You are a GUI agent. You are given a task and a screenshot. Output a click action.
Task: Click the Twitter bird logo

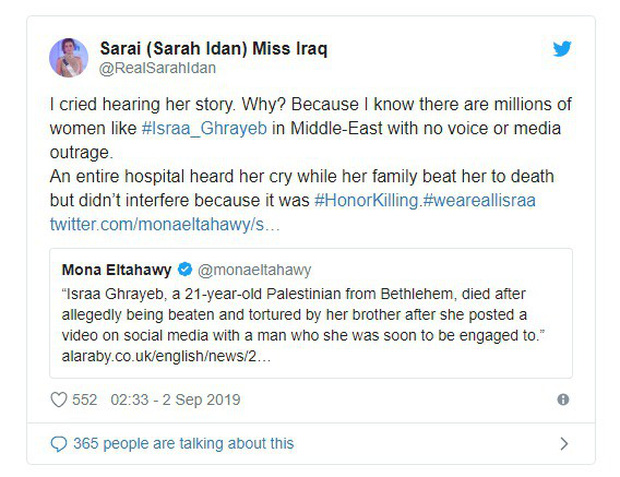click(x=562, y=49)
